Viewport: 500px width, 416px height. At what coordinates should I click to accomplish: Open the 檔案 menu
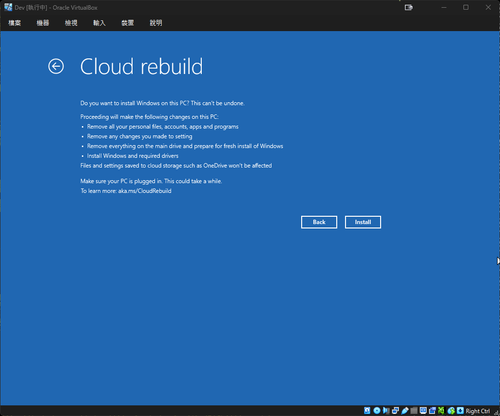15,23
